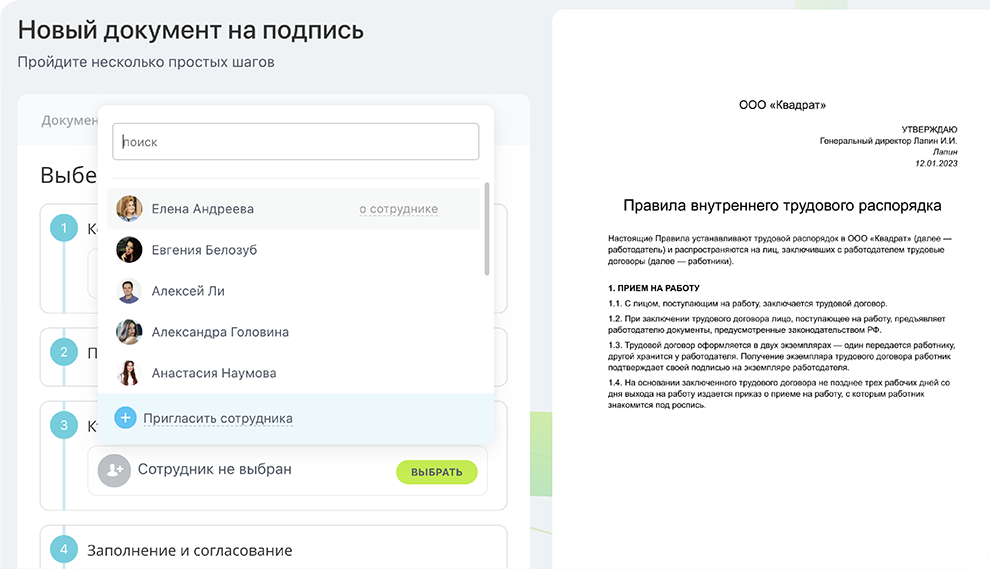
Task: Click the employee list scrollbar
Action: click(x=487, y=229)
